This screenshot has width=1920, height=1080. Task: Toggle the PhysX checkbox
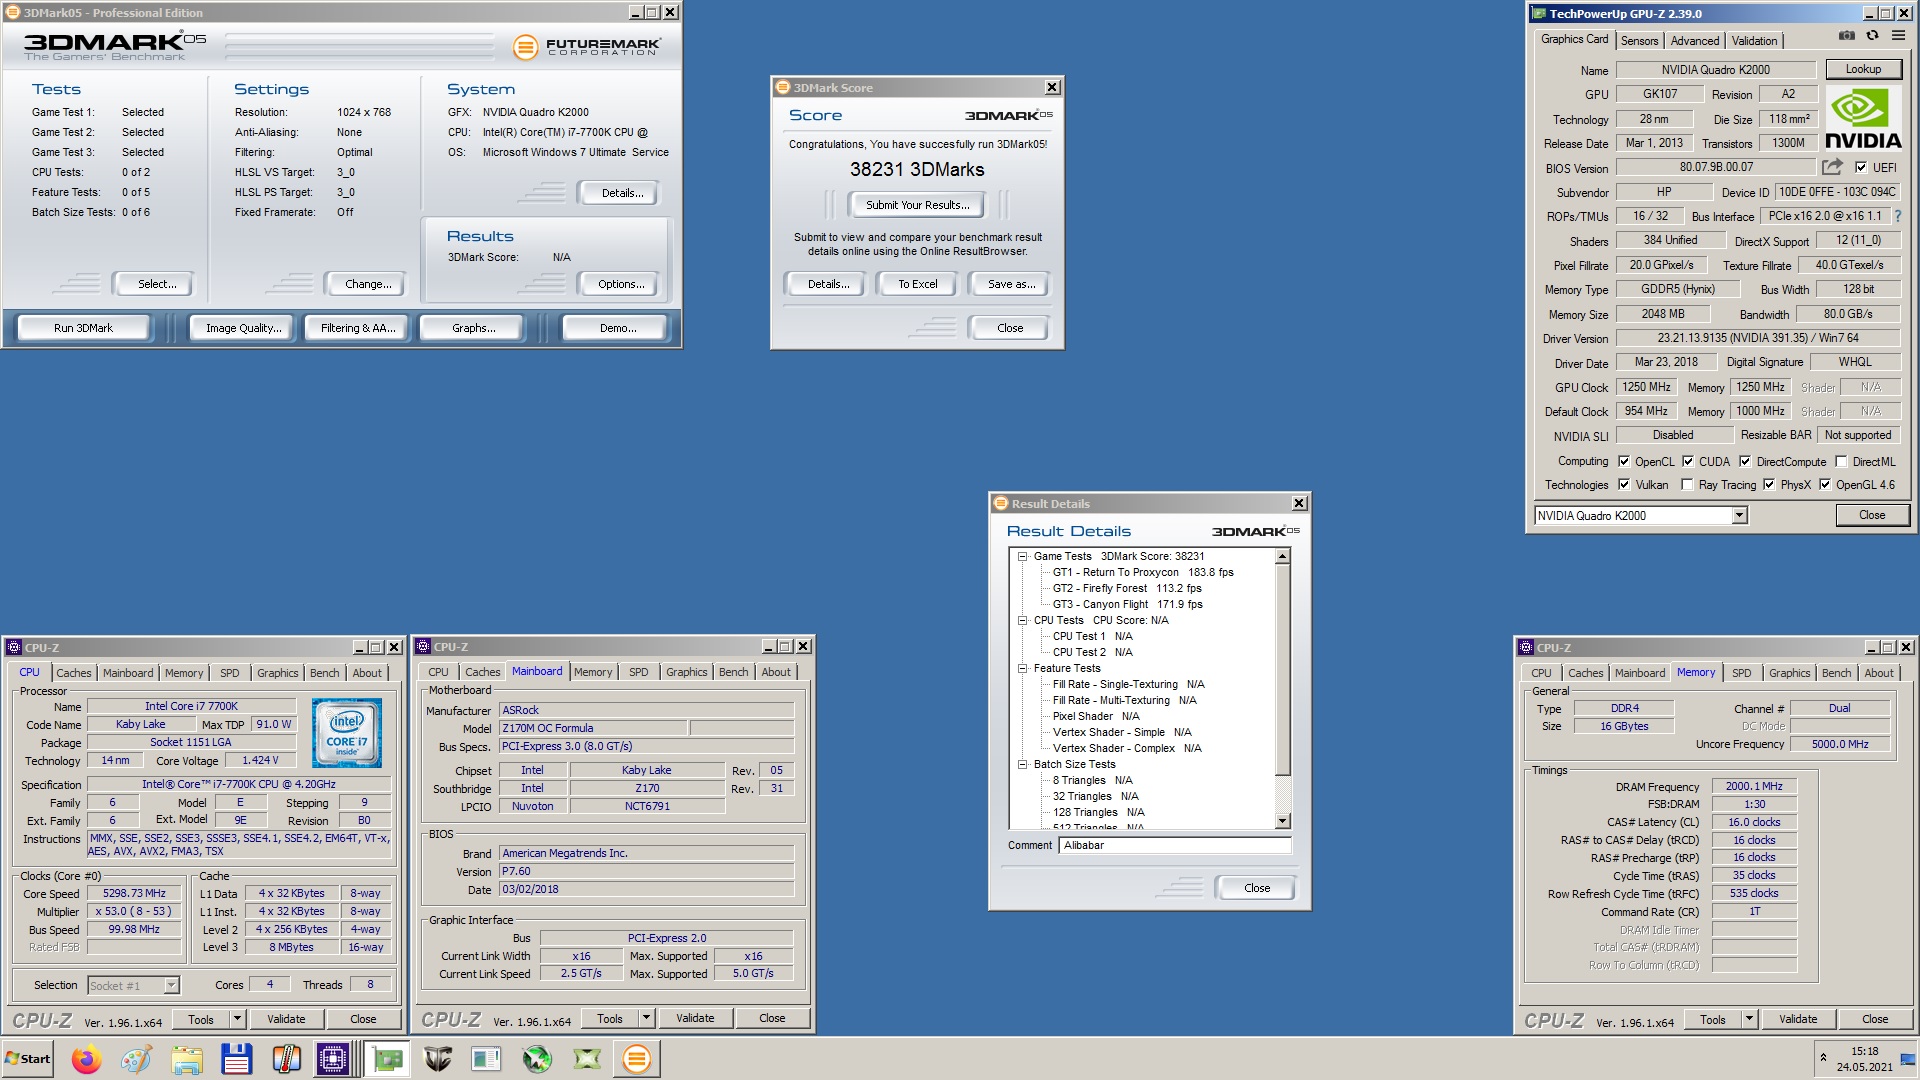point(1769,485)
